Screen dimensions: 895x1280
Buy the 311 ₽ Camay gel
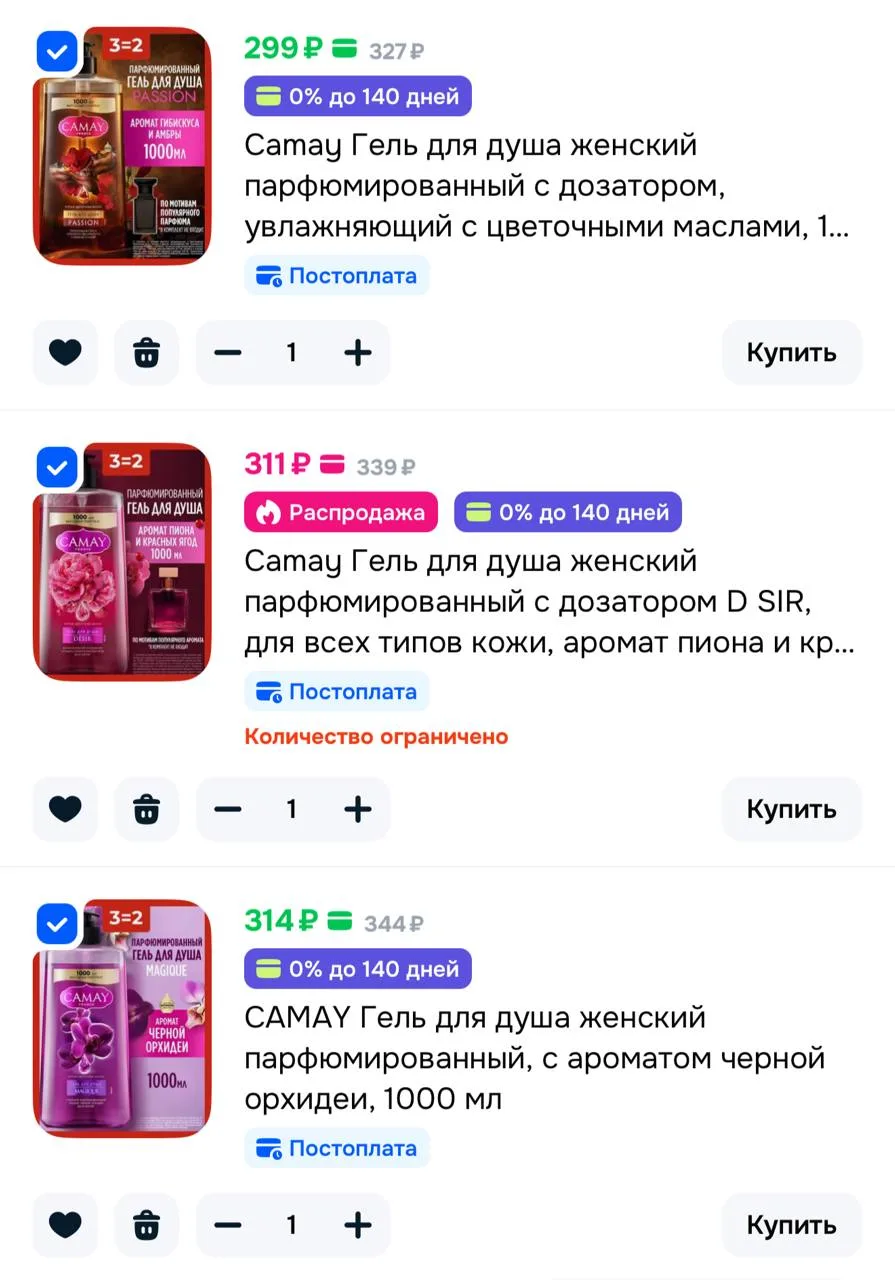791,808
